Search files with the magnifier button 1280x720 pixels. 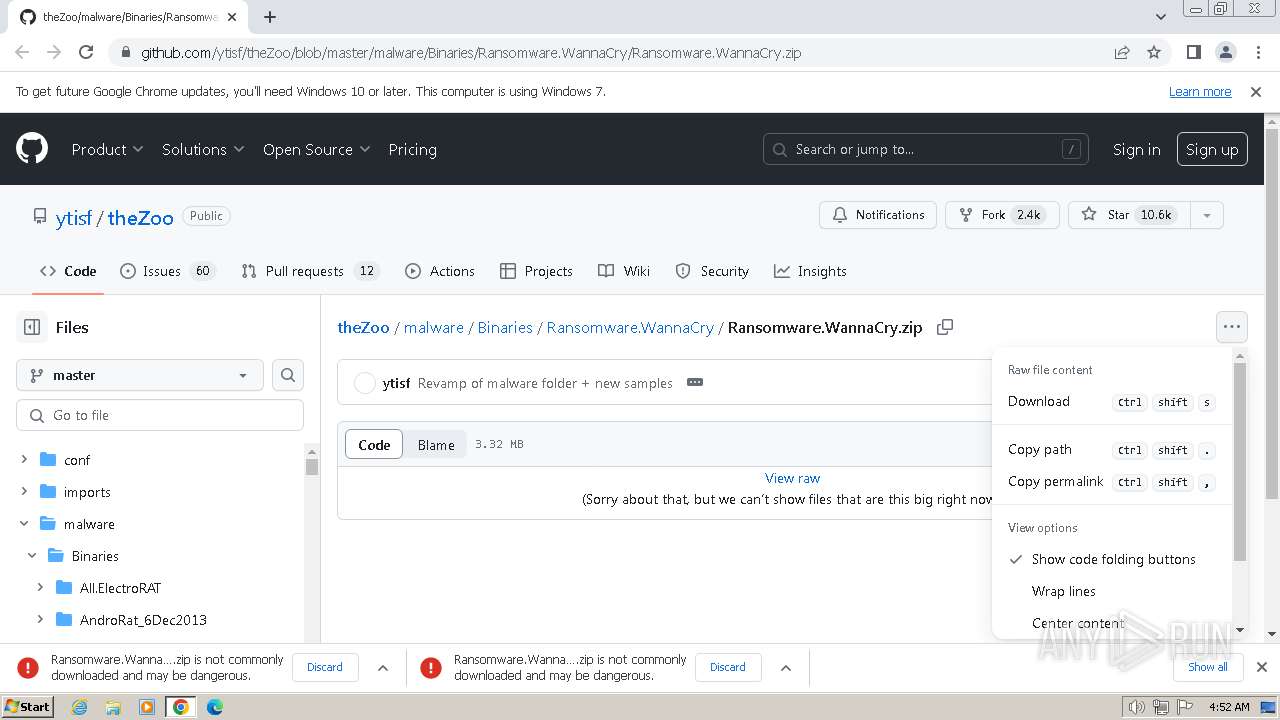[x=288, y=375]
